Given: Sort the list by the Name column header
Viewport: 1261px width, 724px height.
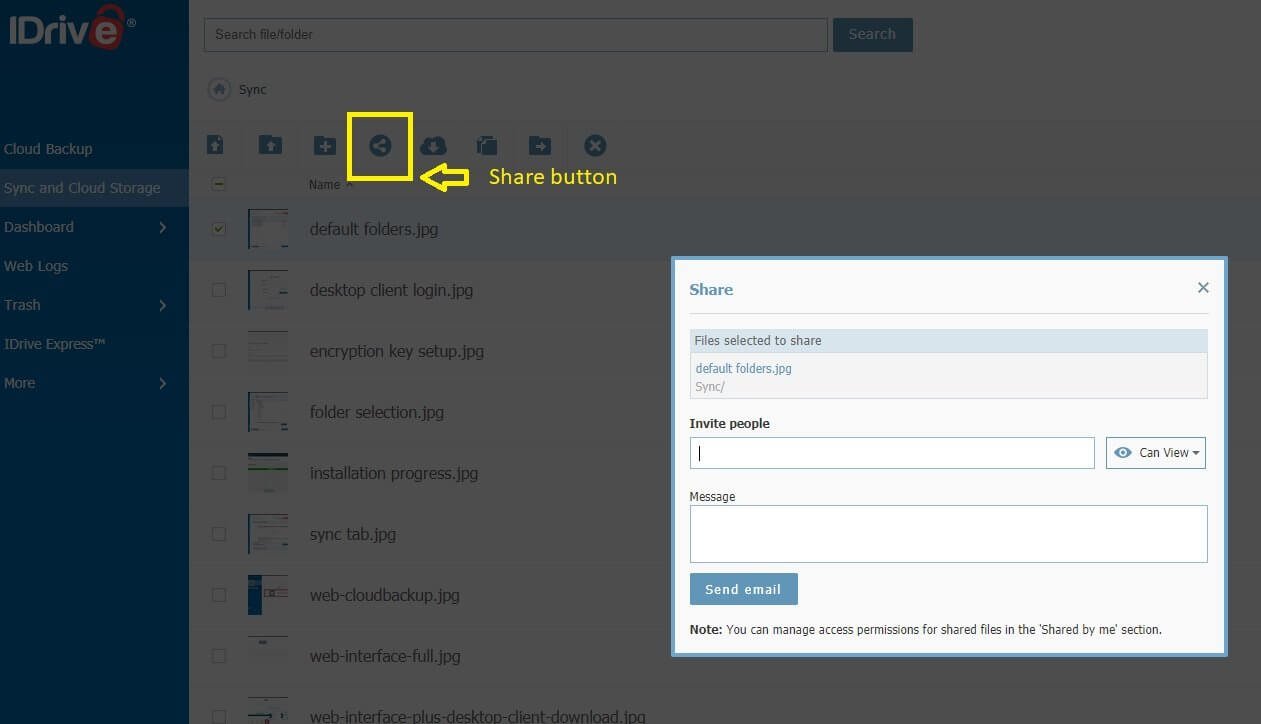Looking at the screenshot, I should [x=325, y=185].
